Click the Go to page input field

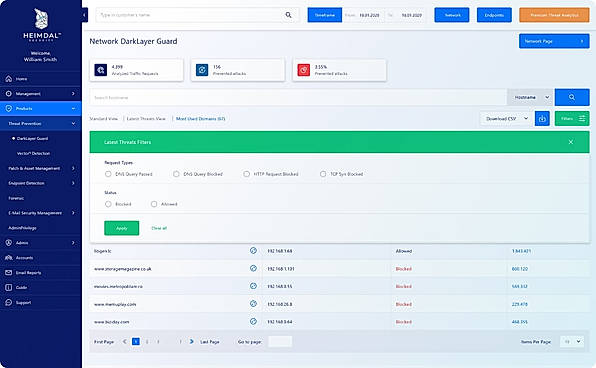click(280, 341)
